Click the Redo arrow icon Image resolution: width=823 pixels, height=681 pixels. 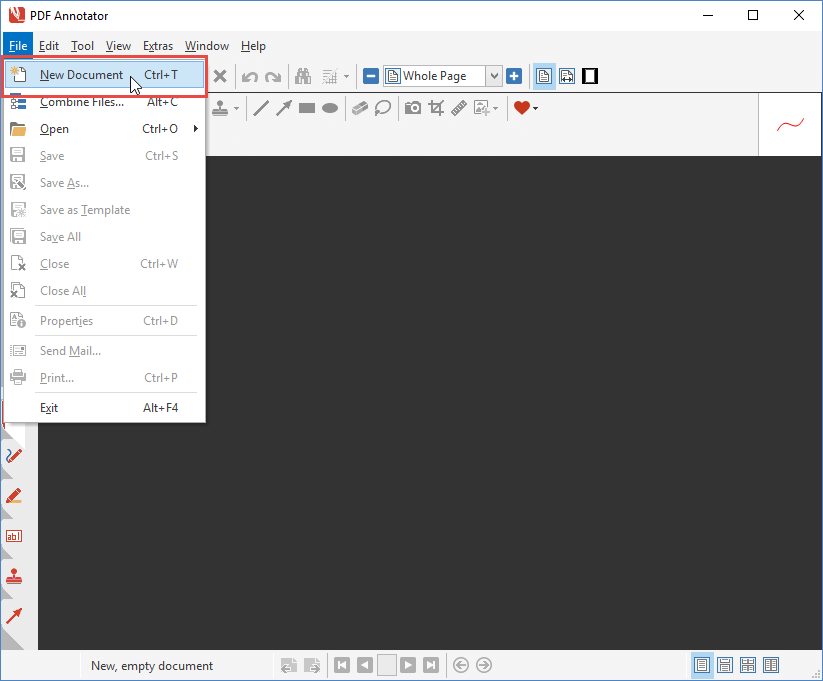pos(273,77)
